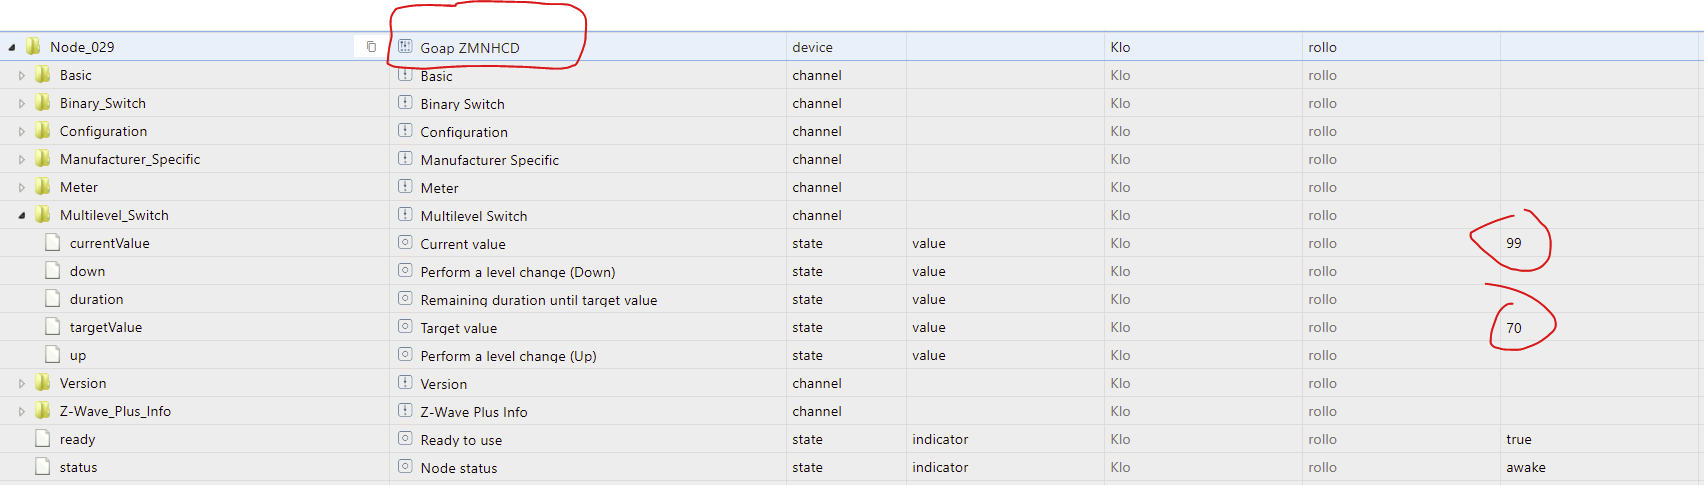Screen dimensions: 1704x485
Task: Expand the Z-Wave_Plus_Info folder
Action: pyautogui.click(x=22, y=411)
